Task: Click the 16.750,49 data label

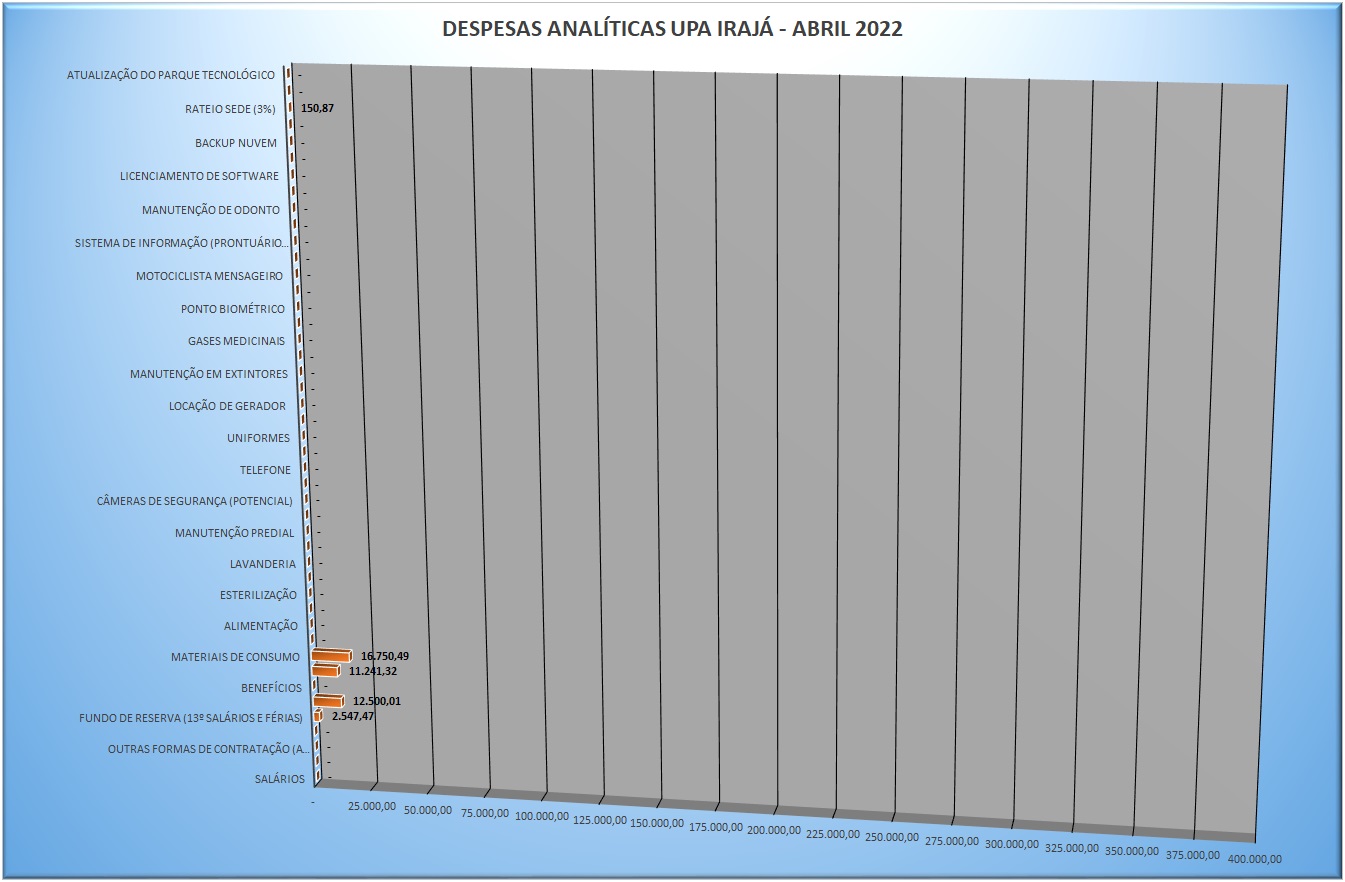Action: point(385,656)
